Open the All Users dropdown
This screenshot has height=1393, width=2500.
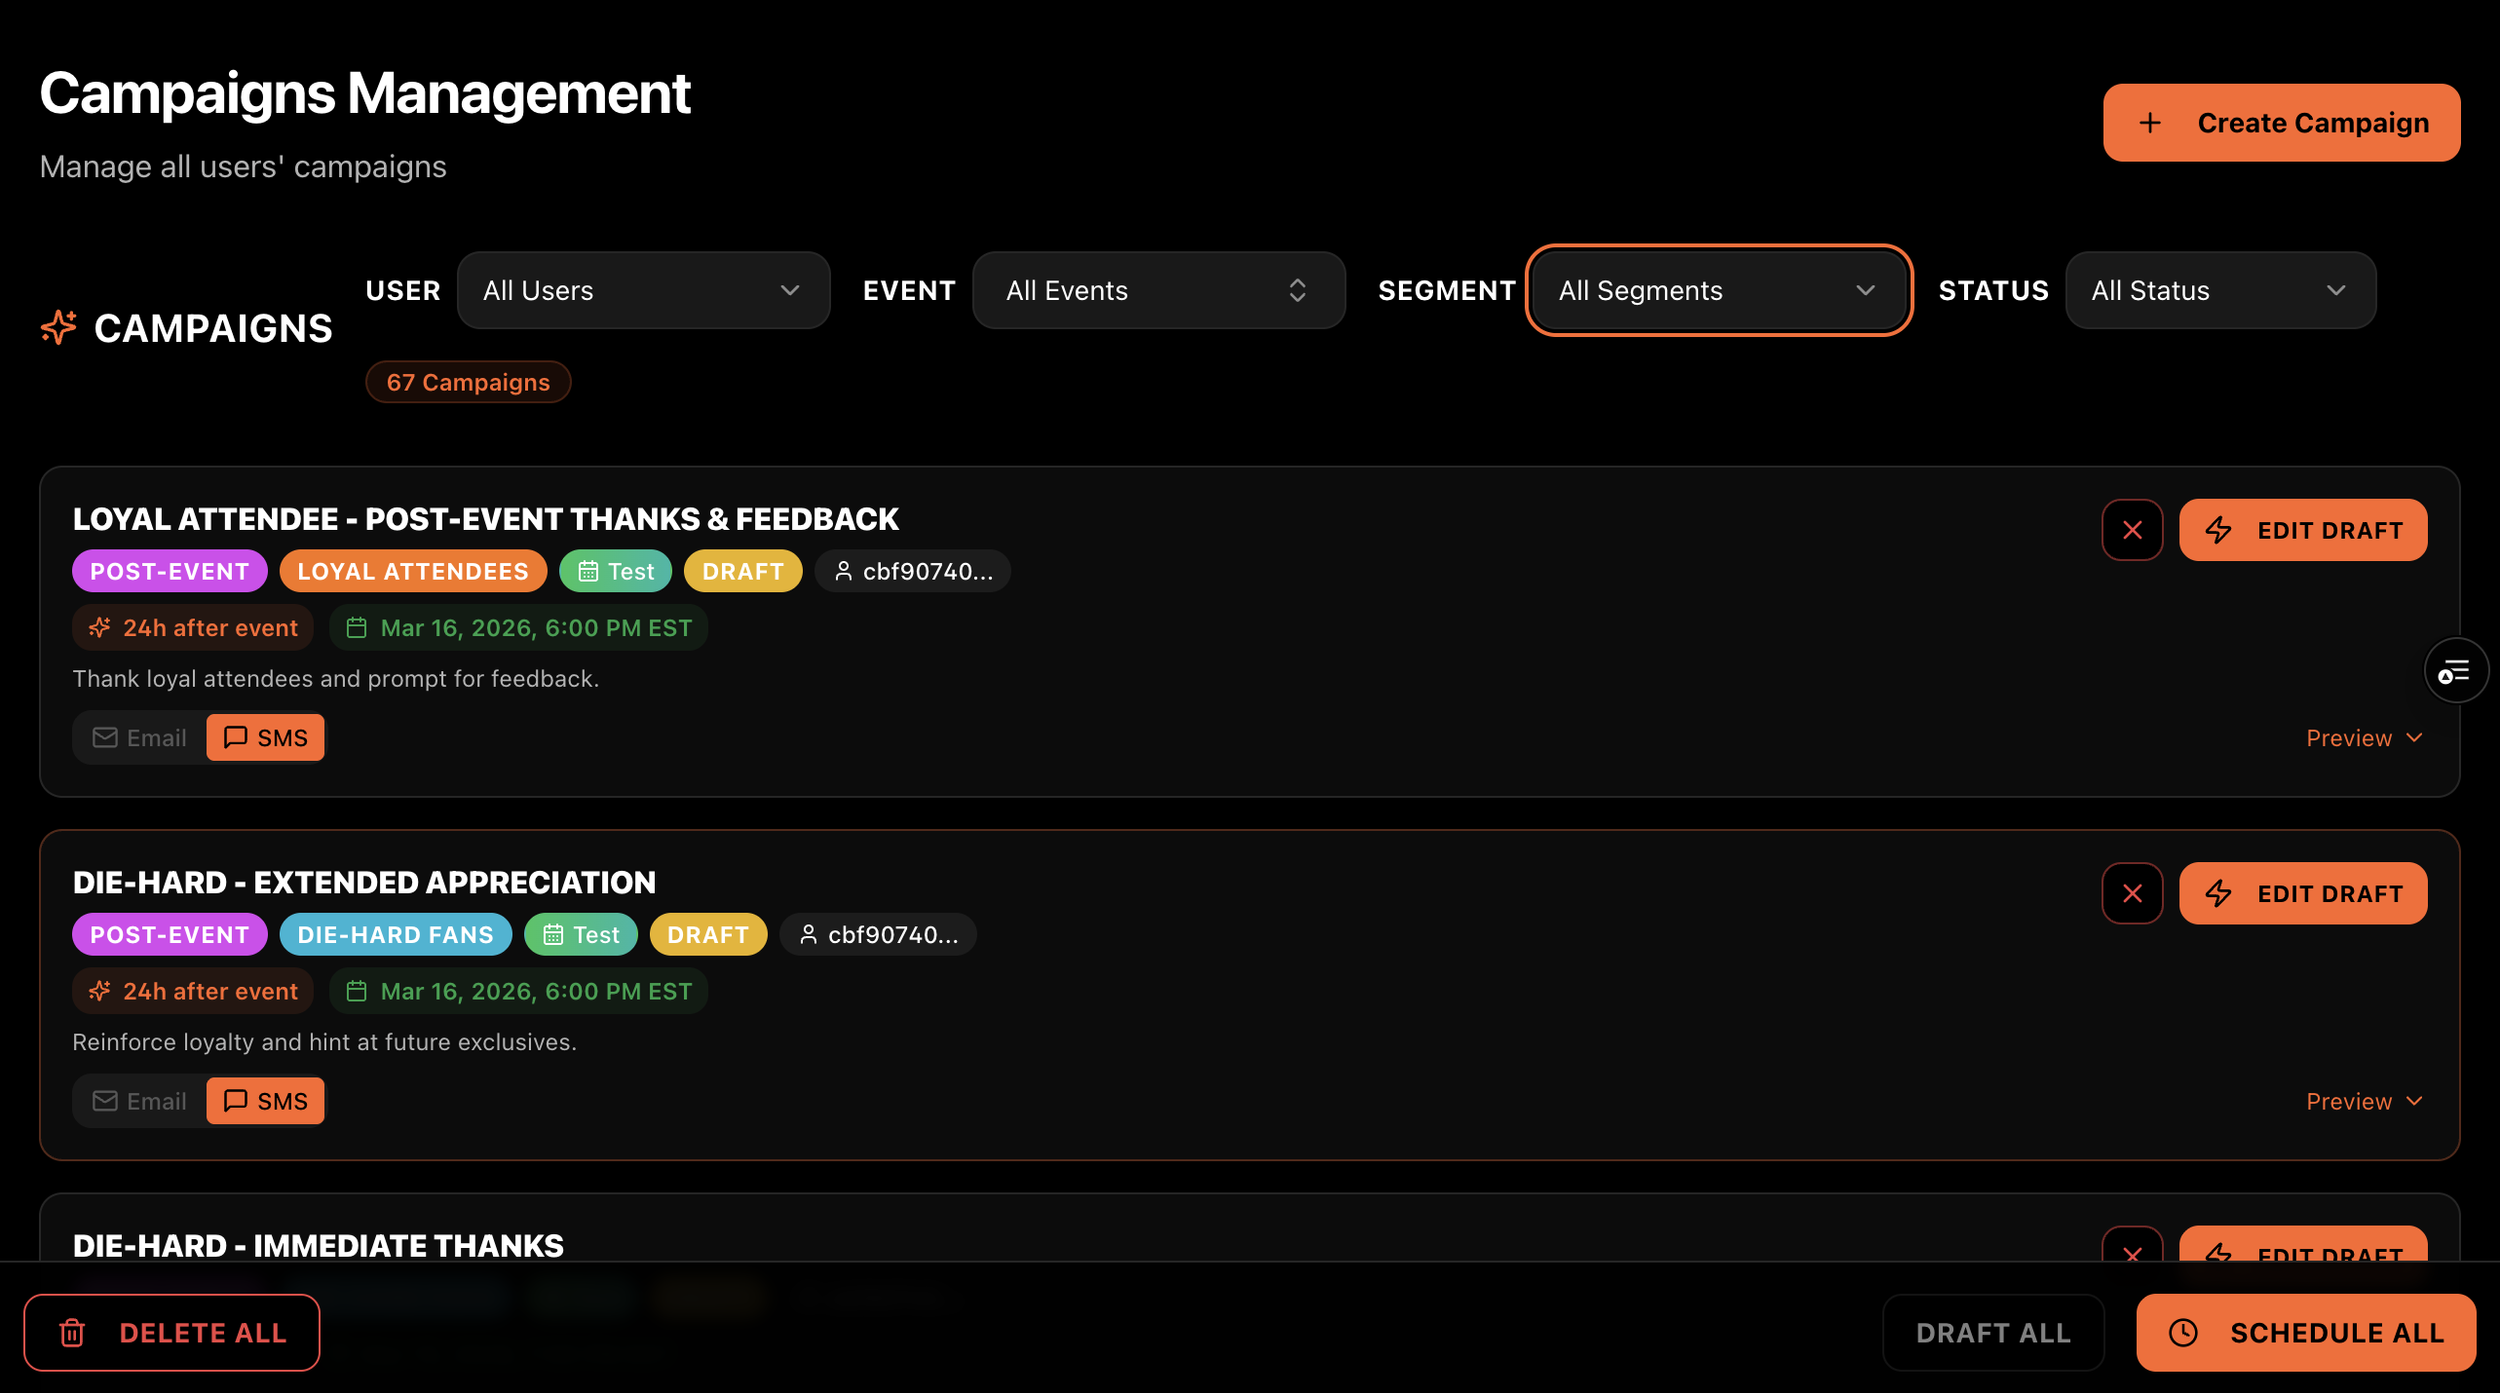click(643, 290)
